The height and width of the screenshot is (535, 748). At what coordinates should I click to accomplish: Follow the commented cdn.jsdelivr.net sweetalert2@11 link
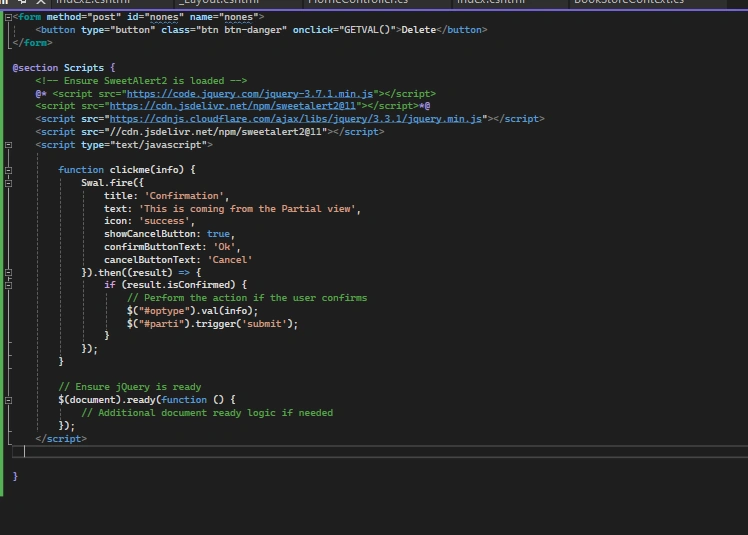tap(232, 106)
